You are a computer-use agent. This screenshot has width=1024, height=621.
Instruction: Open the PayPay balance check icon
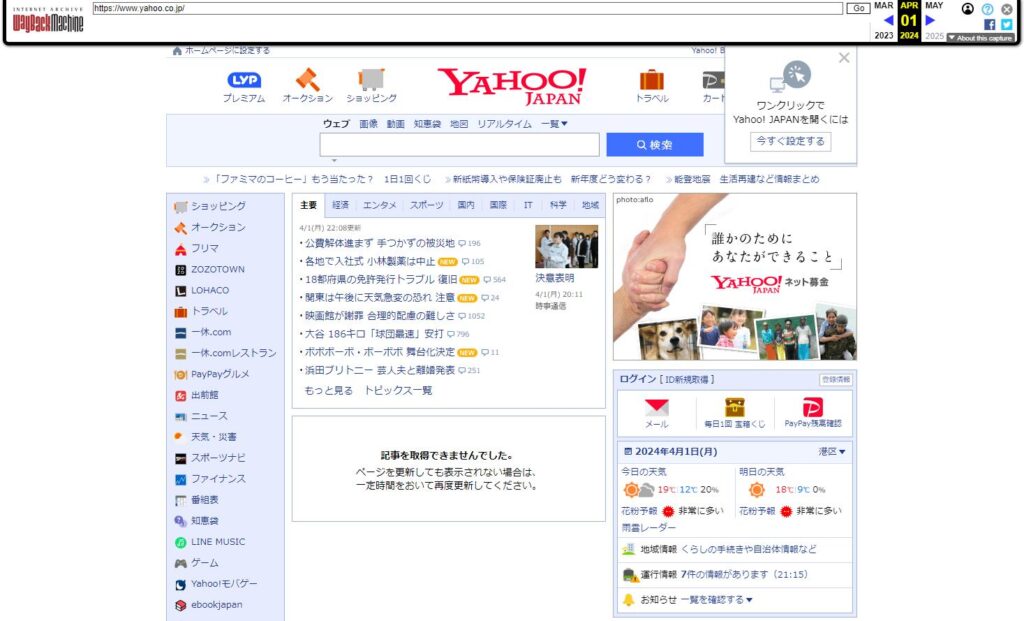click(813, 408)
